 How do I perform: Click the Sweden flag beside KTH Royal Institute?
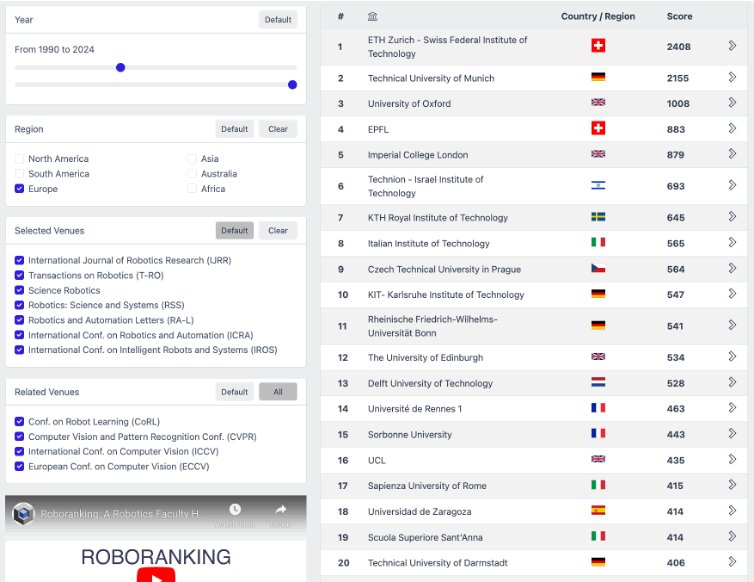[598, 217]
